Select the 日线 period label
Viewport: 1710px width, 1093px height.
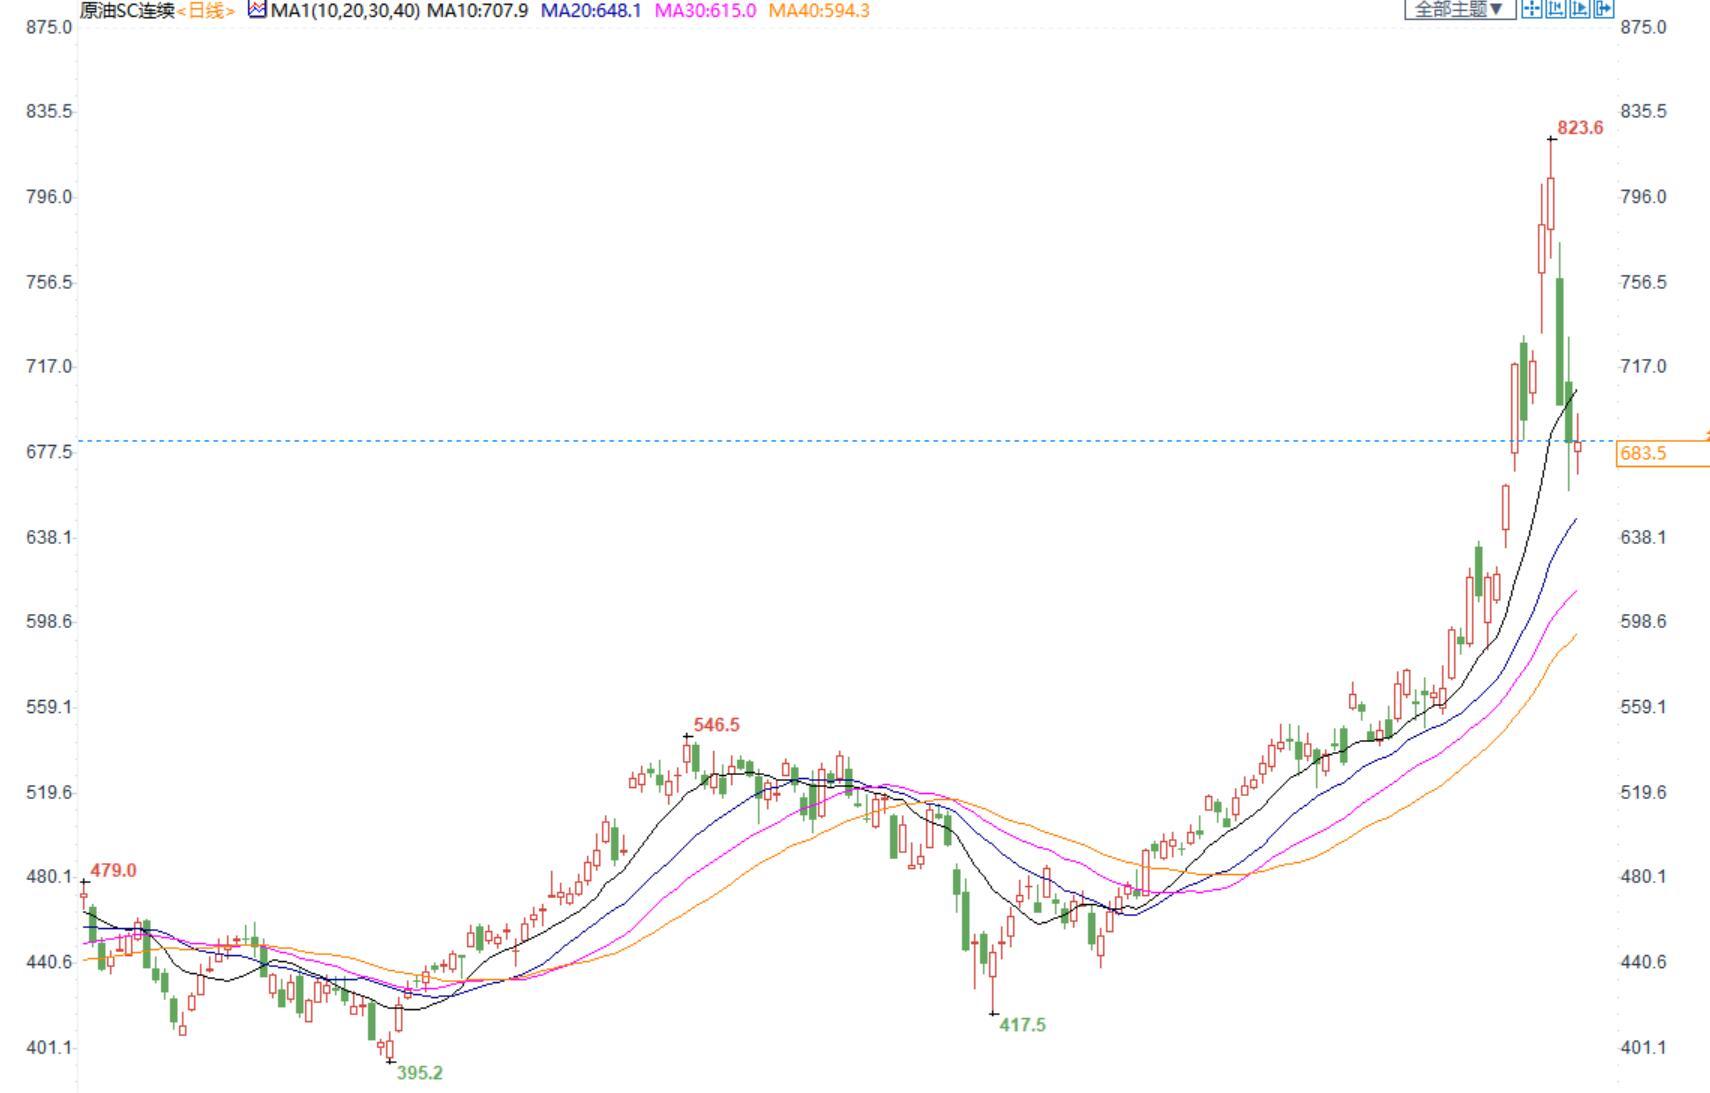(x=206, y=11)
